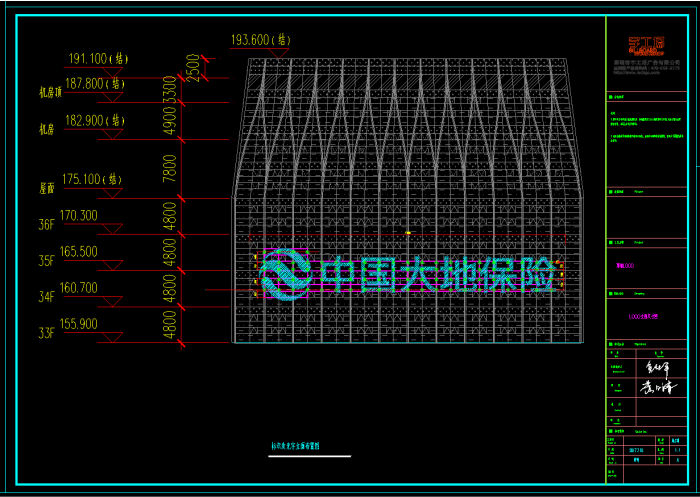Select the 3300 vertical dimension text
700x497 pixels.
pos(169,90)
